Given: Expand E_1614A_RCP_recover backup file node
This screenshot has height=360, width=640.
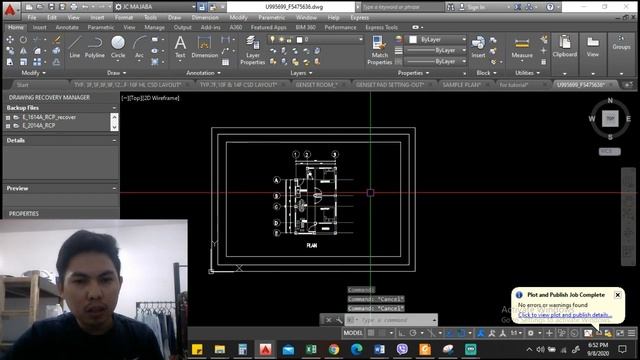Looking at the screenshot, I should [8, 117].
